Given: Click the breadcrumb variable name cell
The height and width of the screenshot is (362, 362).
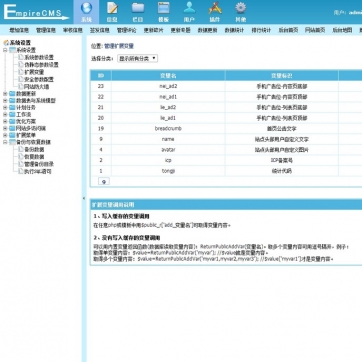Looking at the screenshot, I should pyautogui.click(x=168, y=128).
